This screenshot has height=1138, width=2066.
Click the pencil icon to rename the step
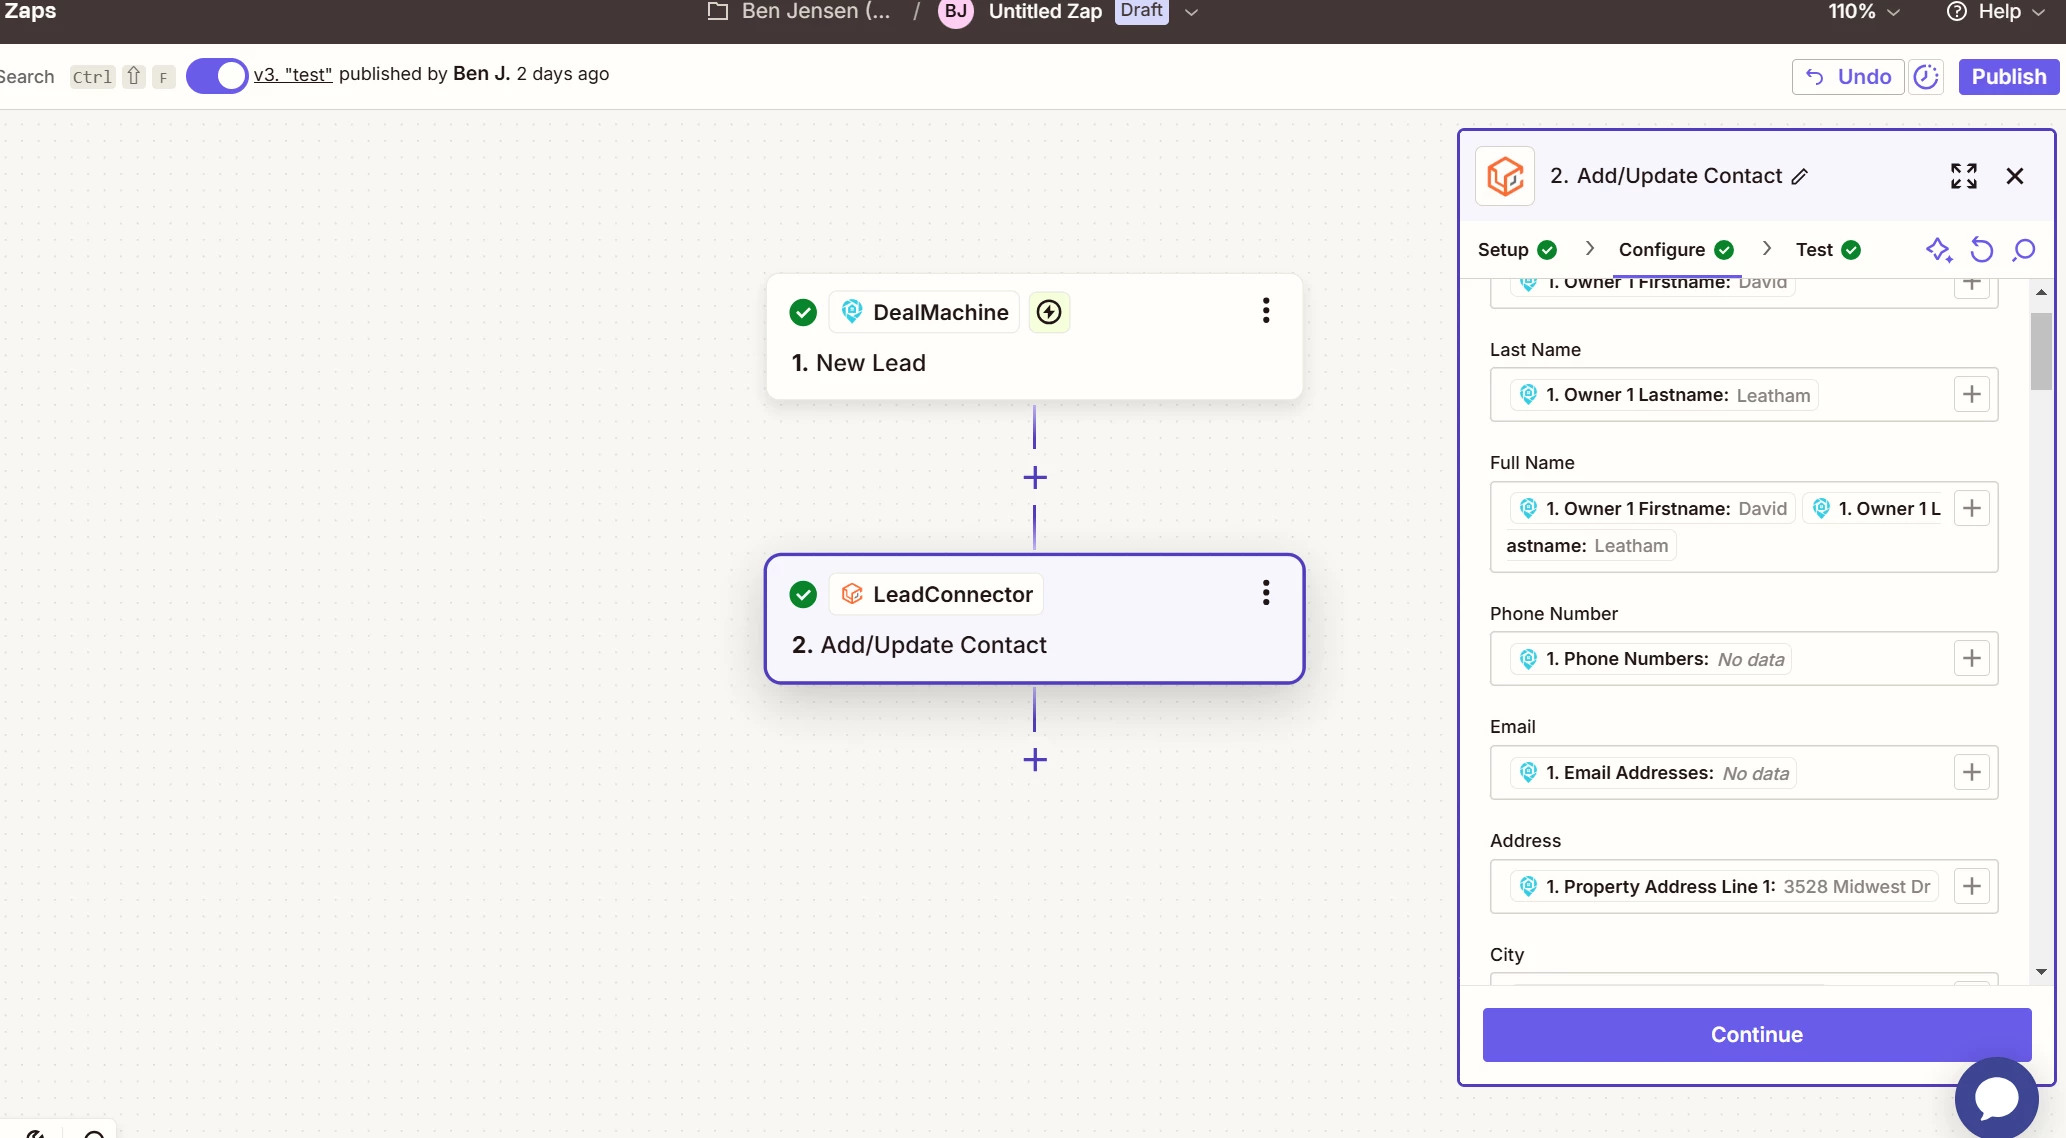coord(1800,177)
